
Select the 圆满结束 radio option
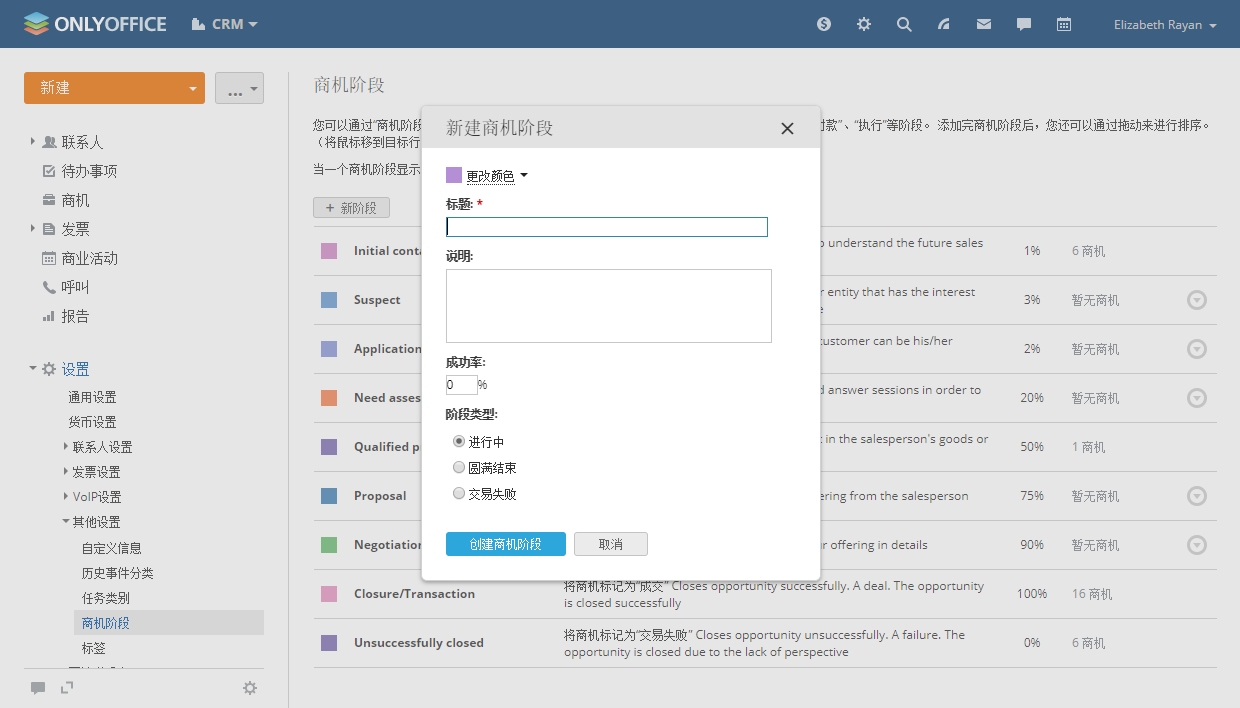coord(459,467)
